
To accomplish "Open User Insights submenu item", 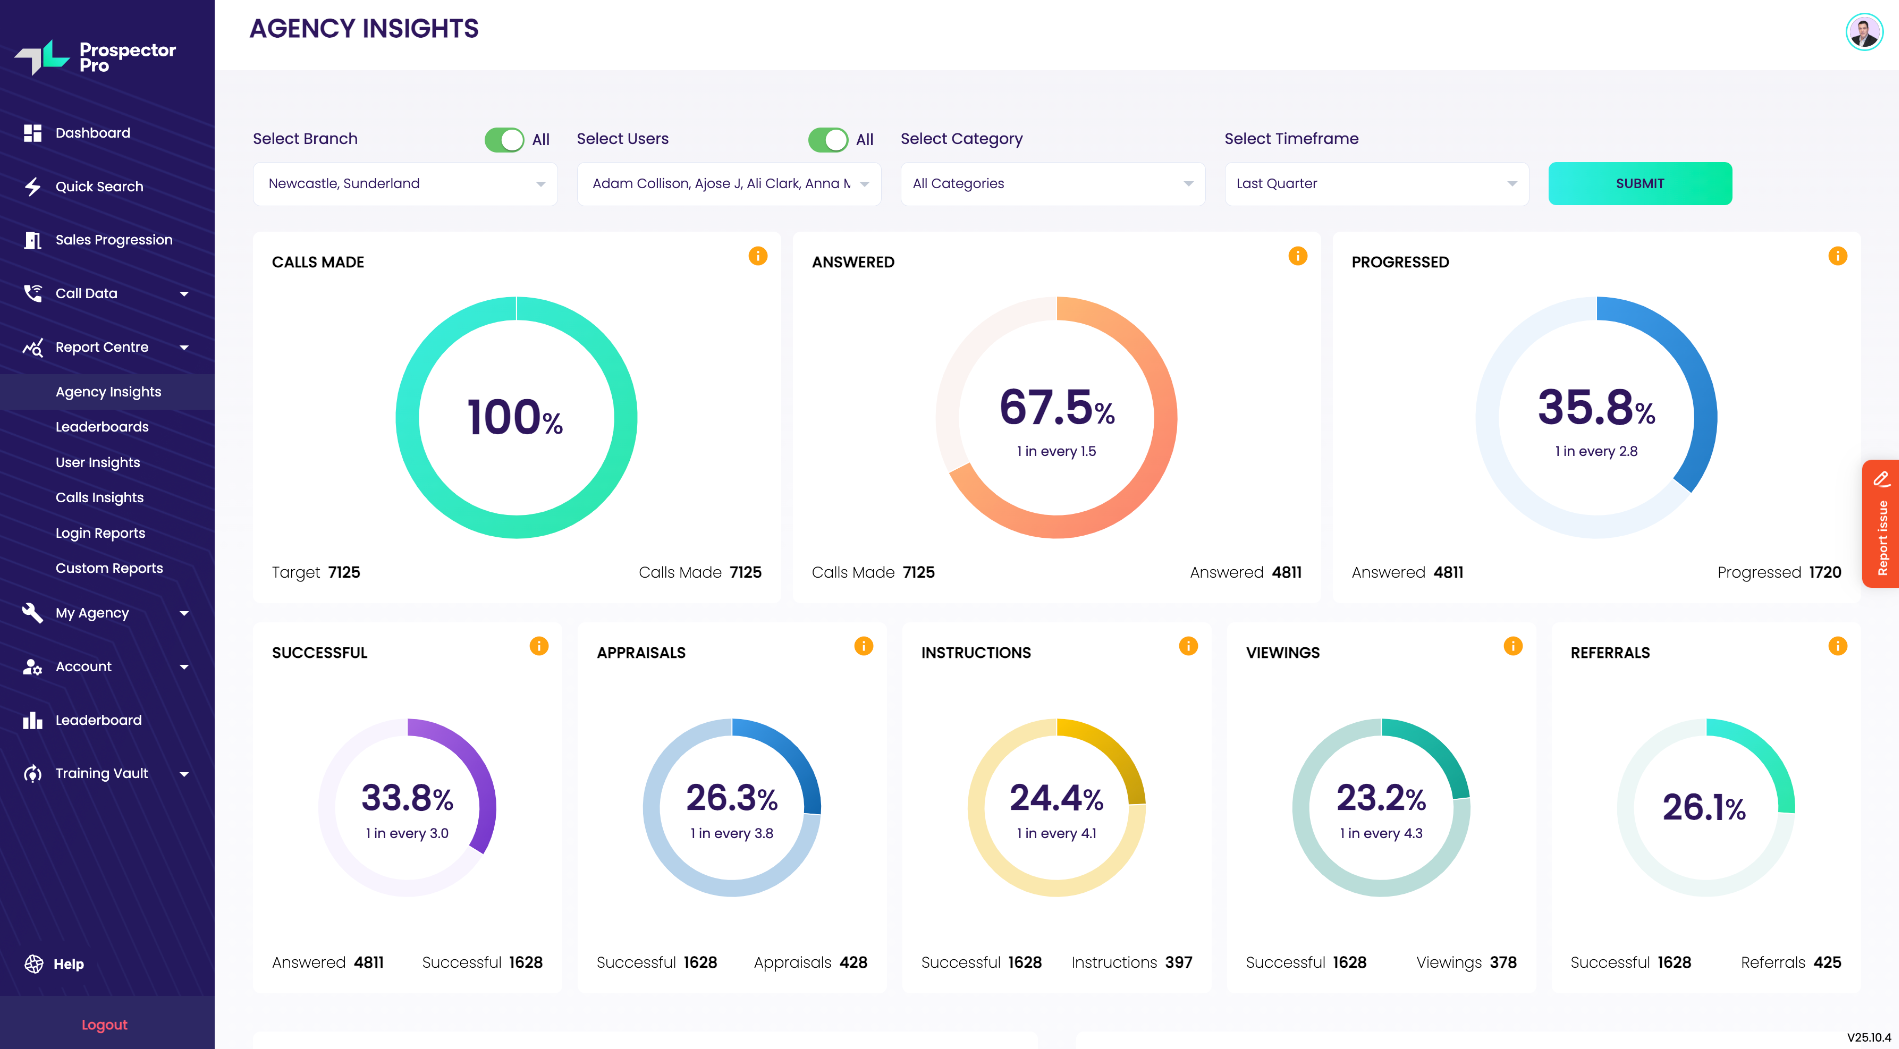I will [98, 462].
